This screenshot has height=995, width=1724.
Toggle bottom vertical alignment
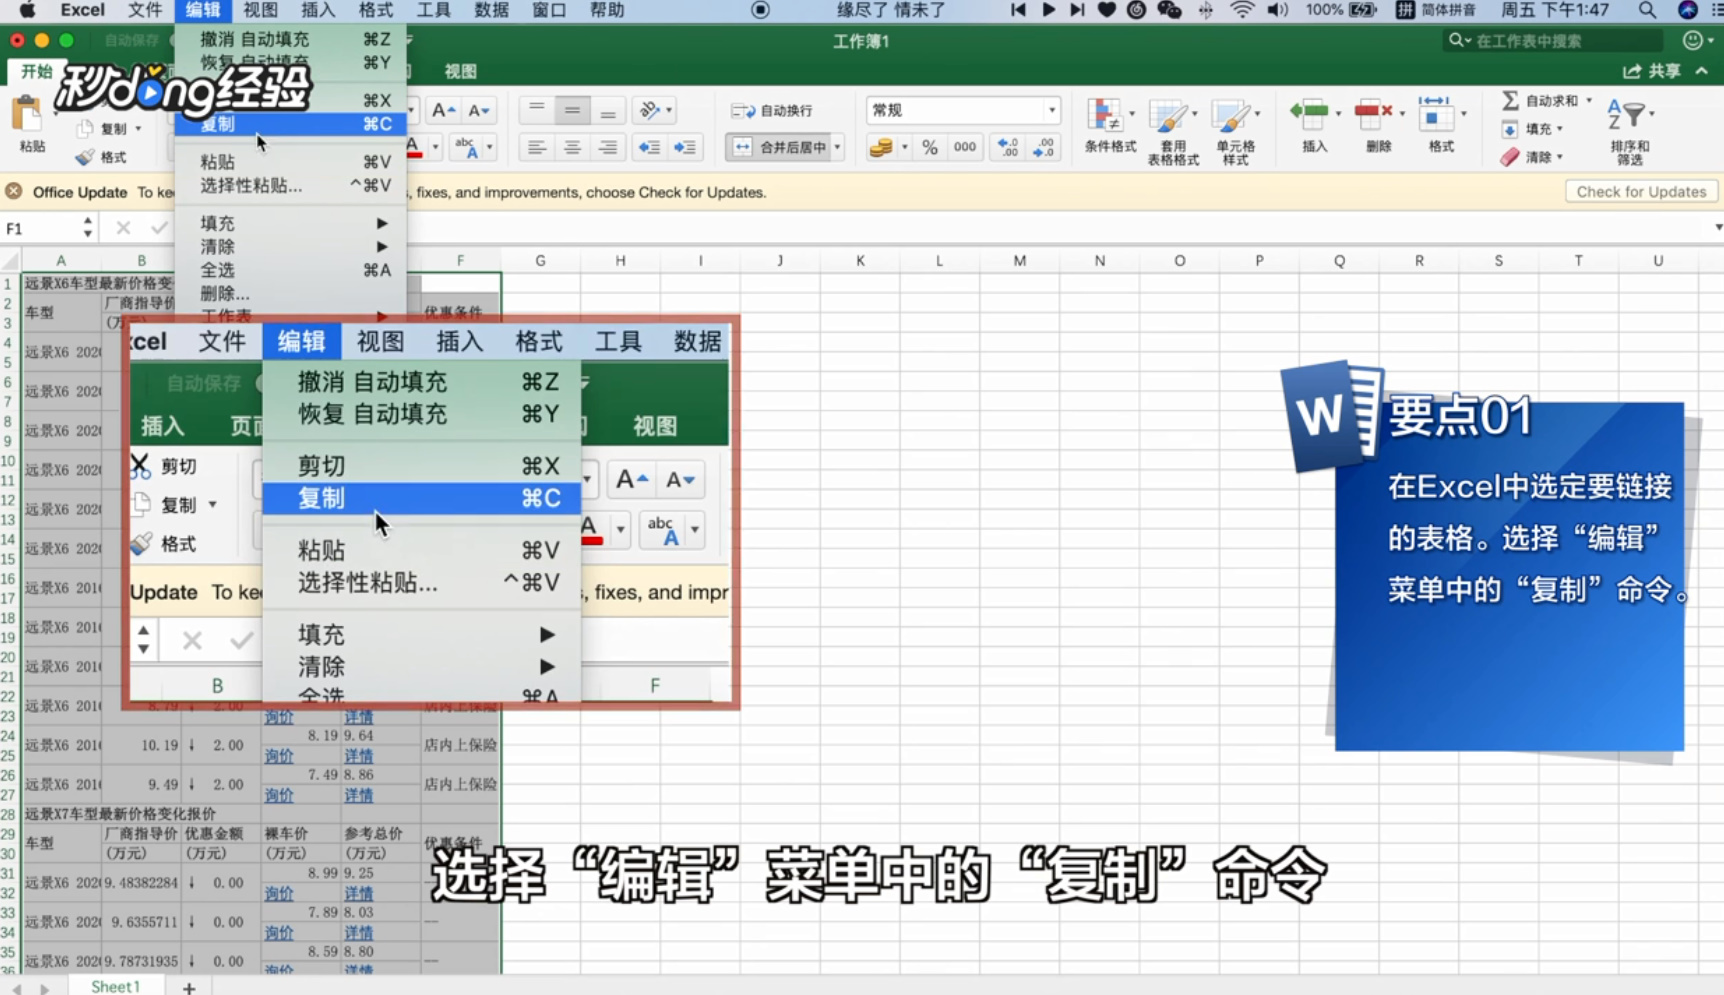coord(608,110)
